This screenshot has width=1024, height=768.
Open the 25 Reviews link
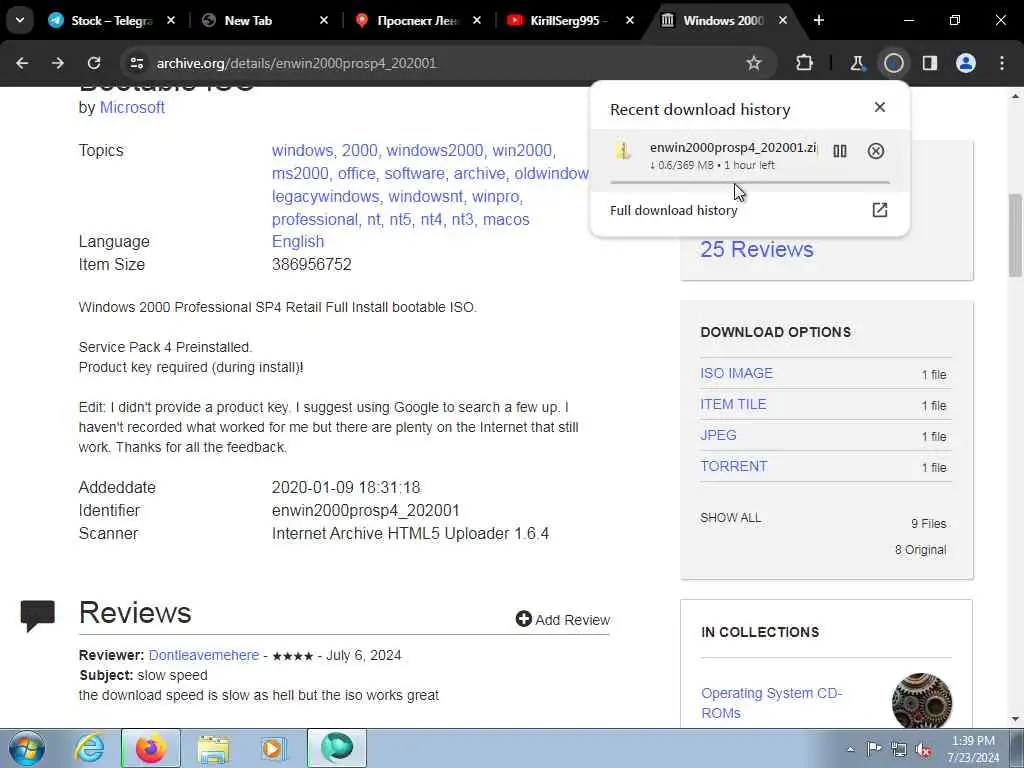[757, 249]
